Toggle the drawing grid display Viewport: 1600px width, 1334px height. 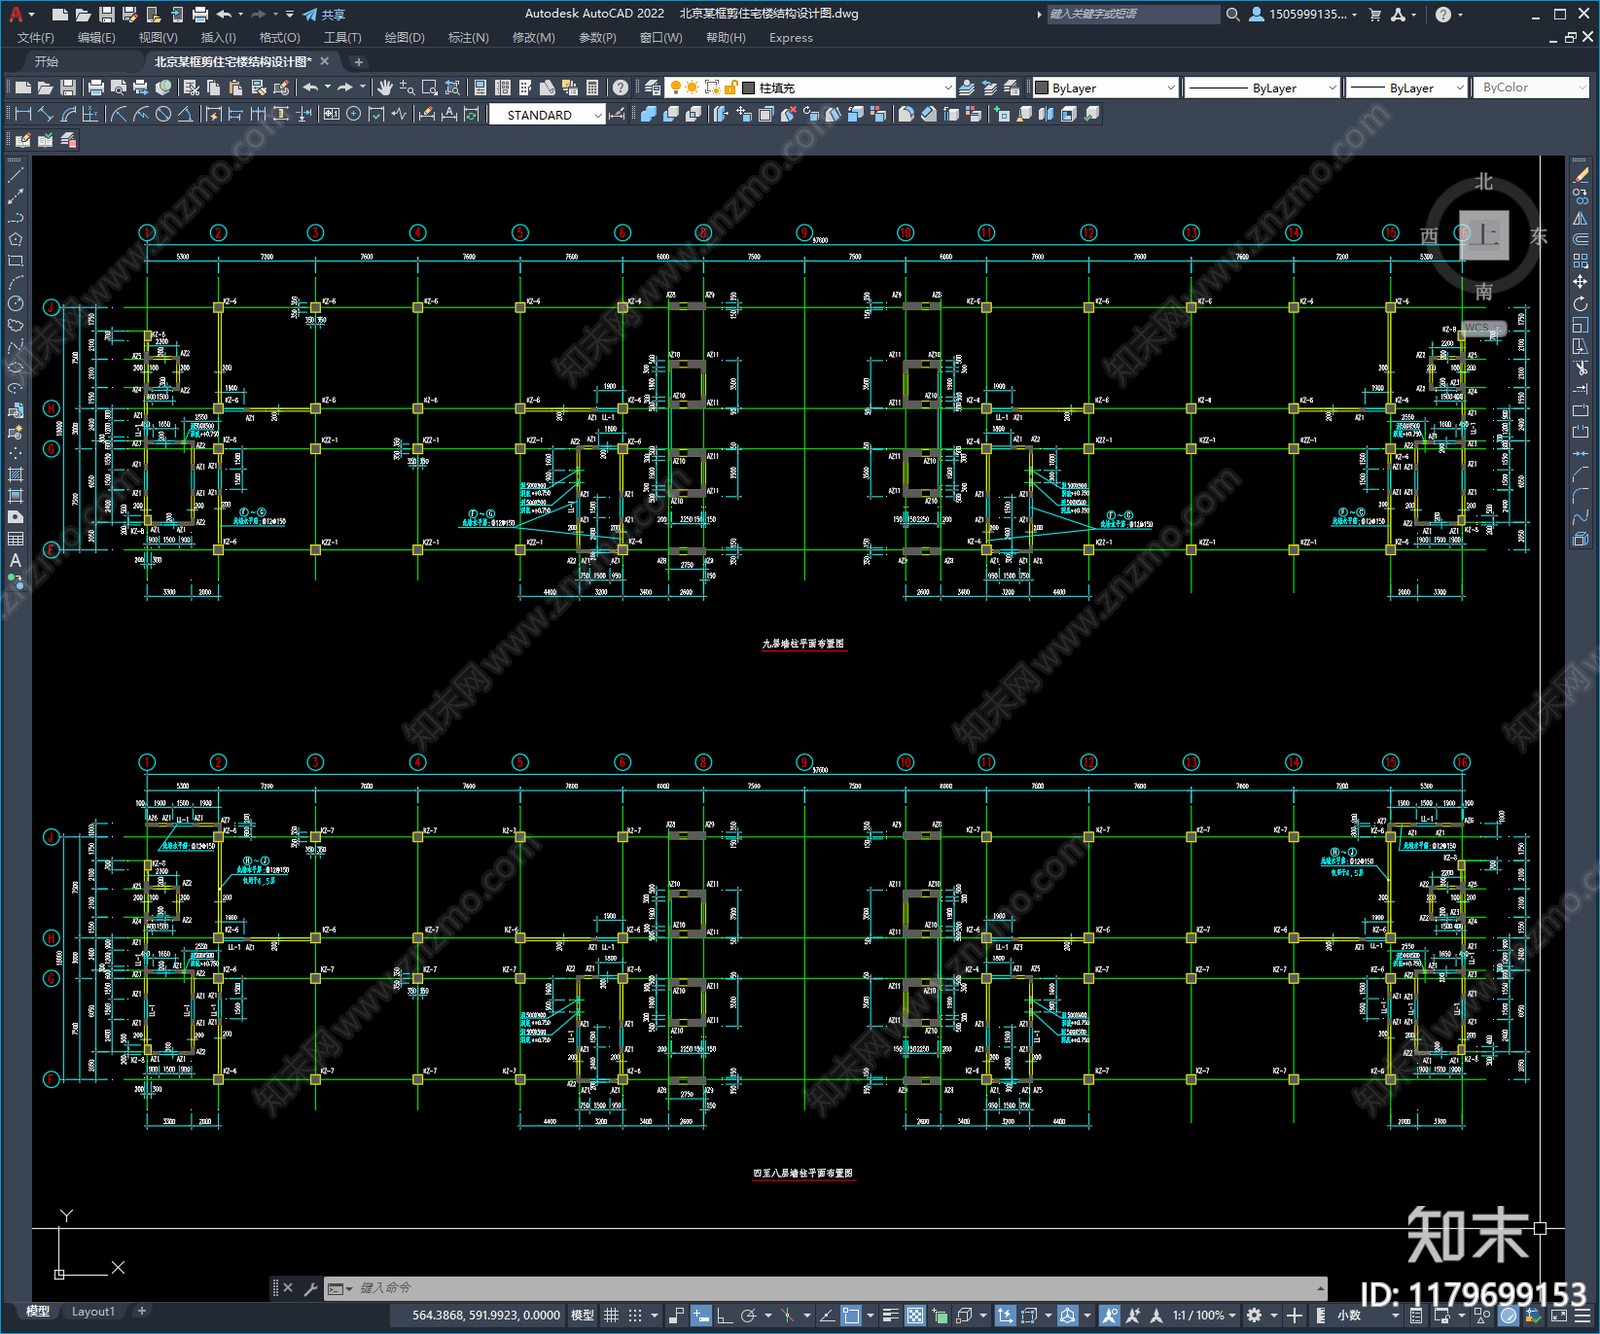click(x=611, y=1315)
